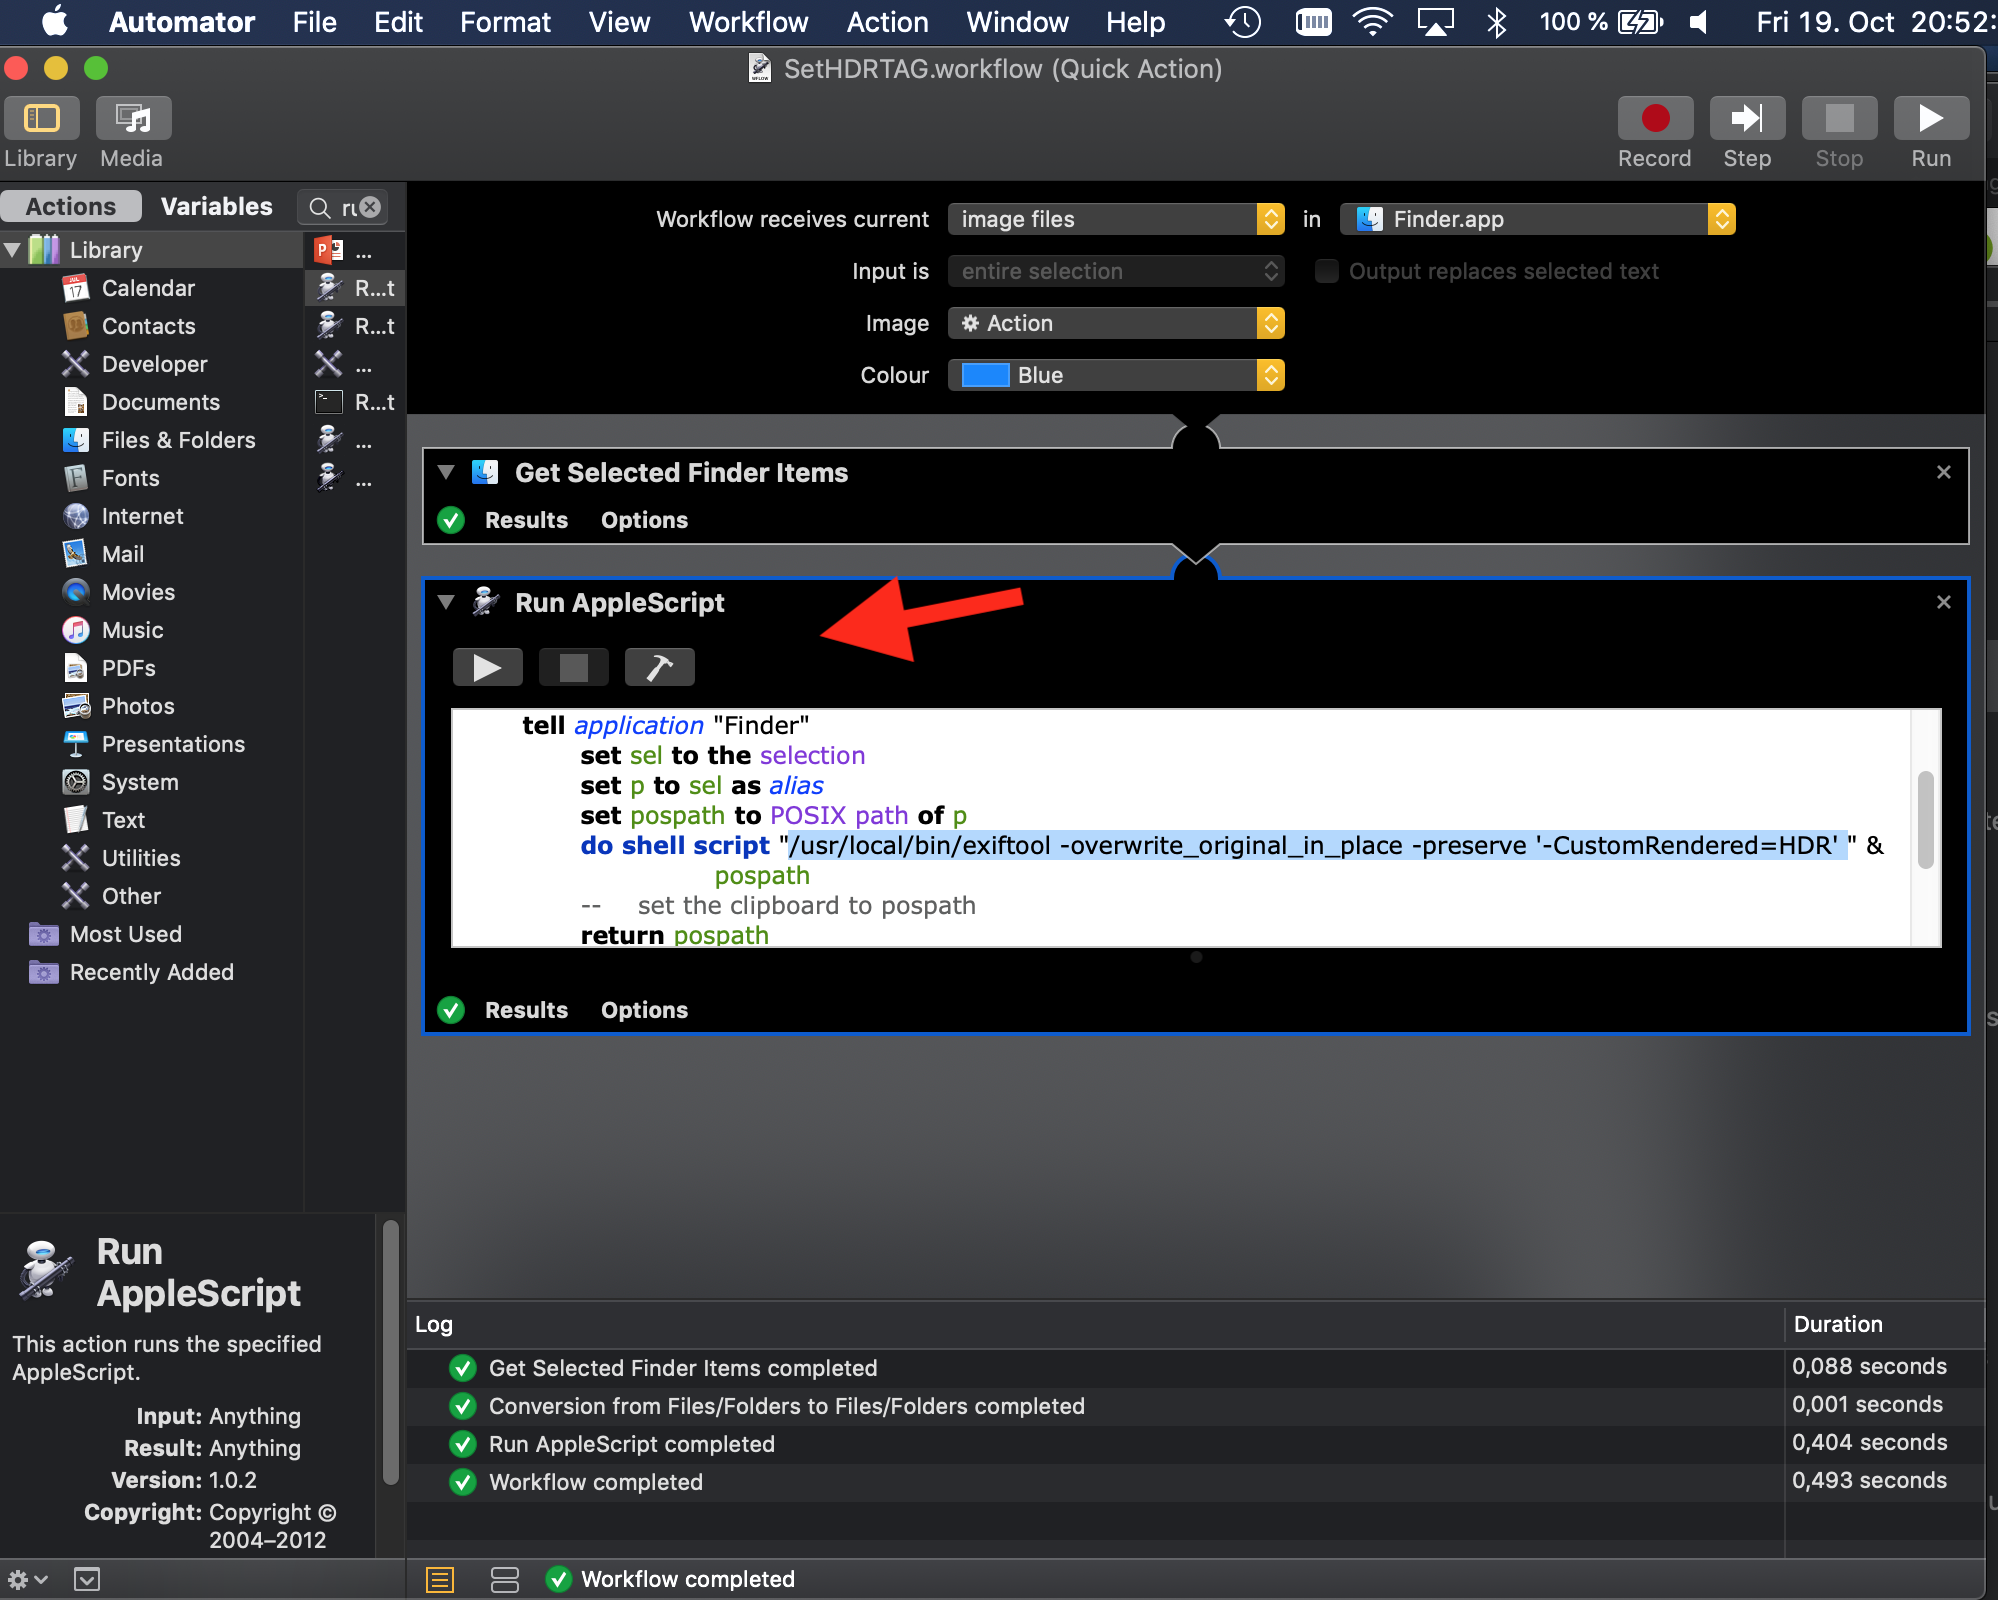Compile script with the hammer icon

click(659, 667)
